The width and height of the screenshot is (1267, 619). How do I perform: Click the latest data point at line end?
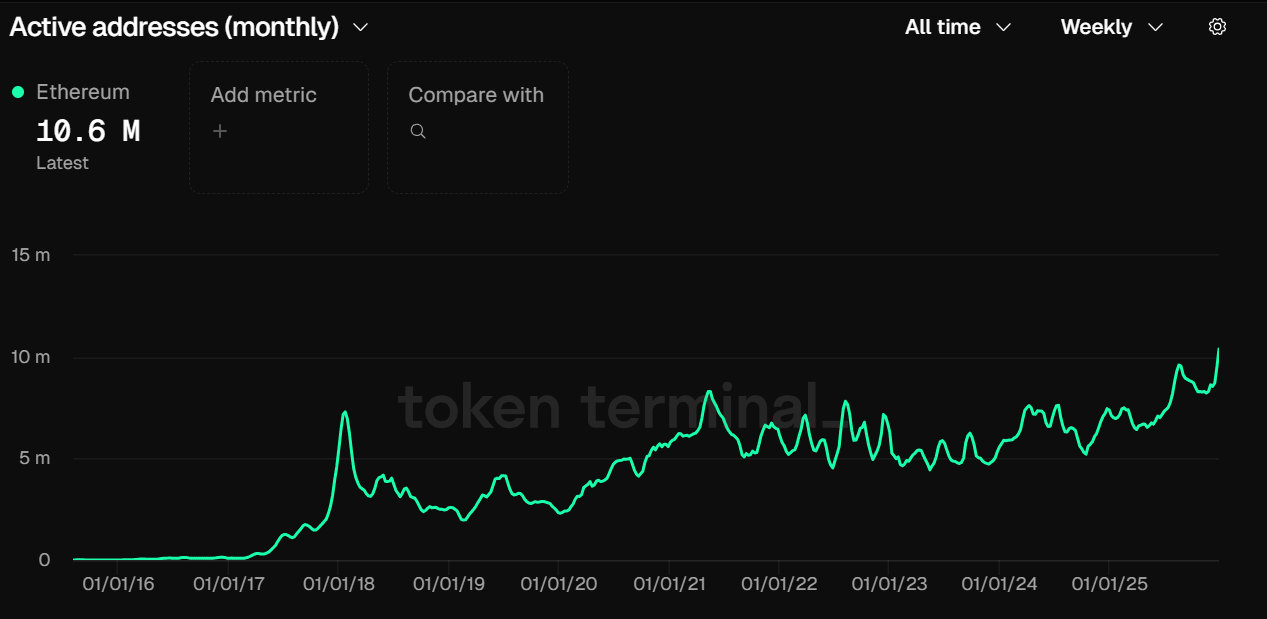1218,349
